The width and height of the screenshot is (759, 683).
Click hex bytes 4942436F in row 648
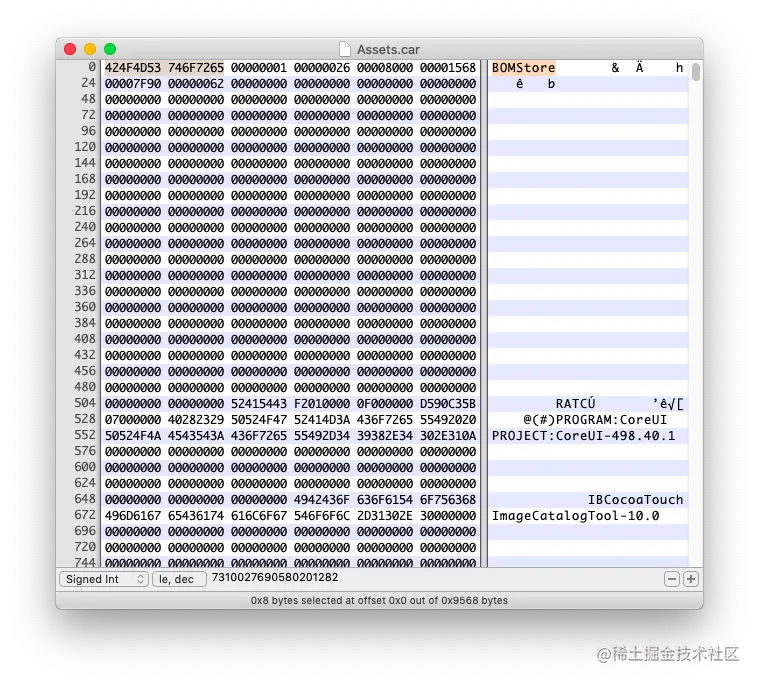[x=321, y=500]
